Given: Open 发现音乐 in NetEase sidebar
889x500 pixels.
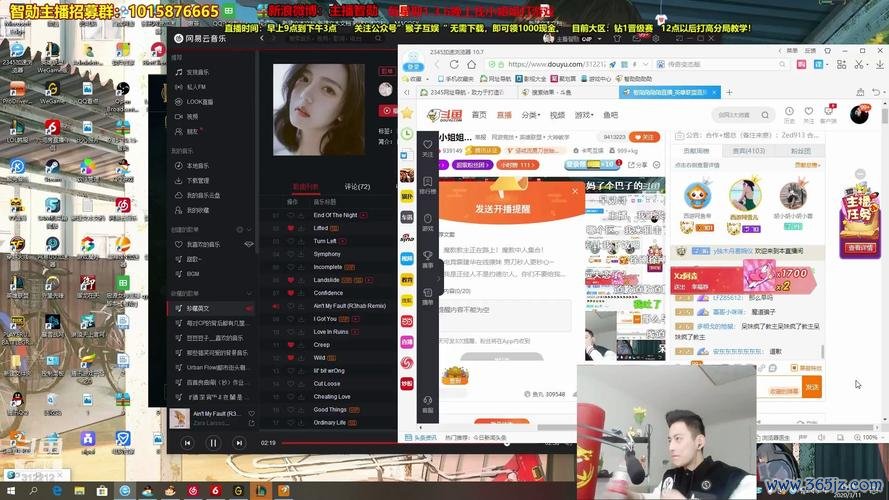Looking at the screenshot, I should [x=193, y=72].
